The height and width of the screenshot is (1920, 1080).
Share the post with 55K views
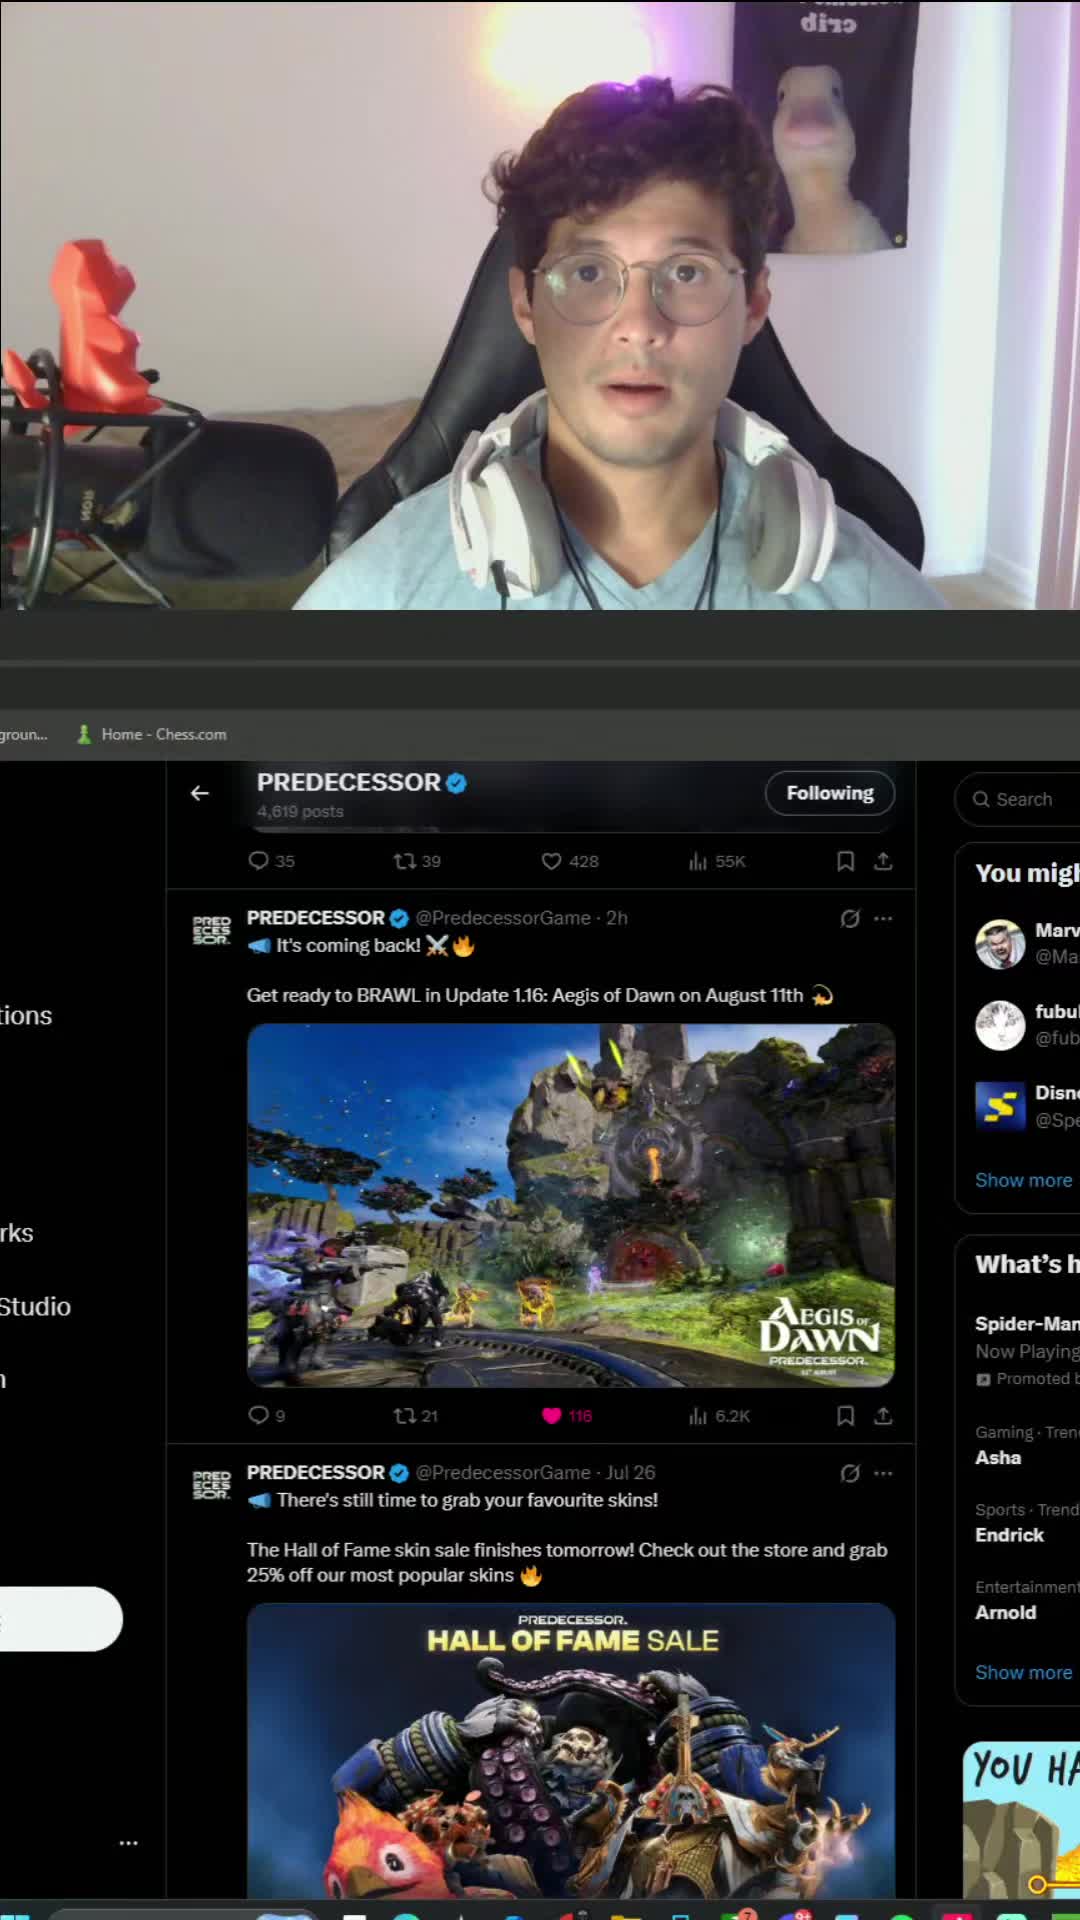click(883, 861)
